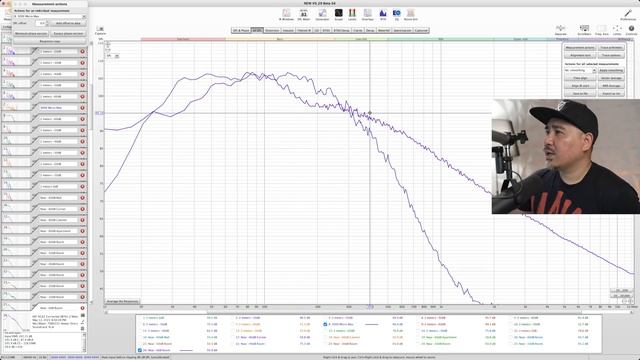Open Trace arithmetic

(x=611, y=47)
